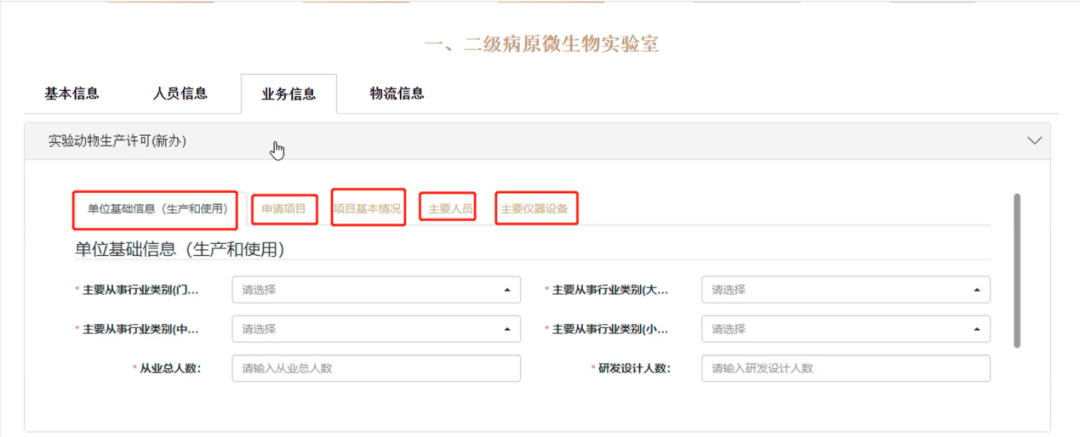Screen dimensions: 1080x437
Task: Switch to the 项目基本情况 sub-tab
Action: point(367,209)
